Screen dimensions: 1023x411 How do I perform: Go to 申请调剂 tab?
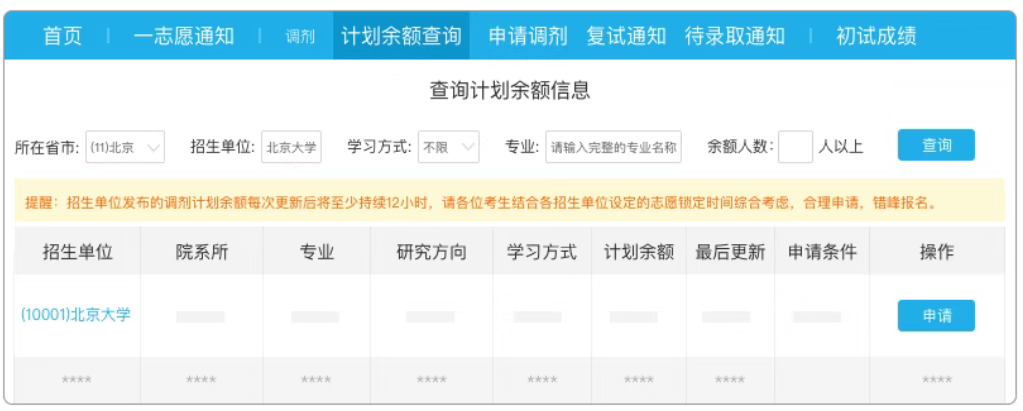coord(528,37)
